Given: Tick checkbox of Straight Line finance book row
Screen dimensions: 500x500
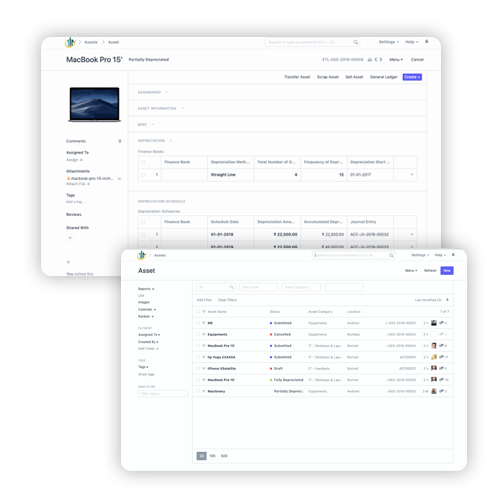Looking at the screenshot, I should click(143, 175).
